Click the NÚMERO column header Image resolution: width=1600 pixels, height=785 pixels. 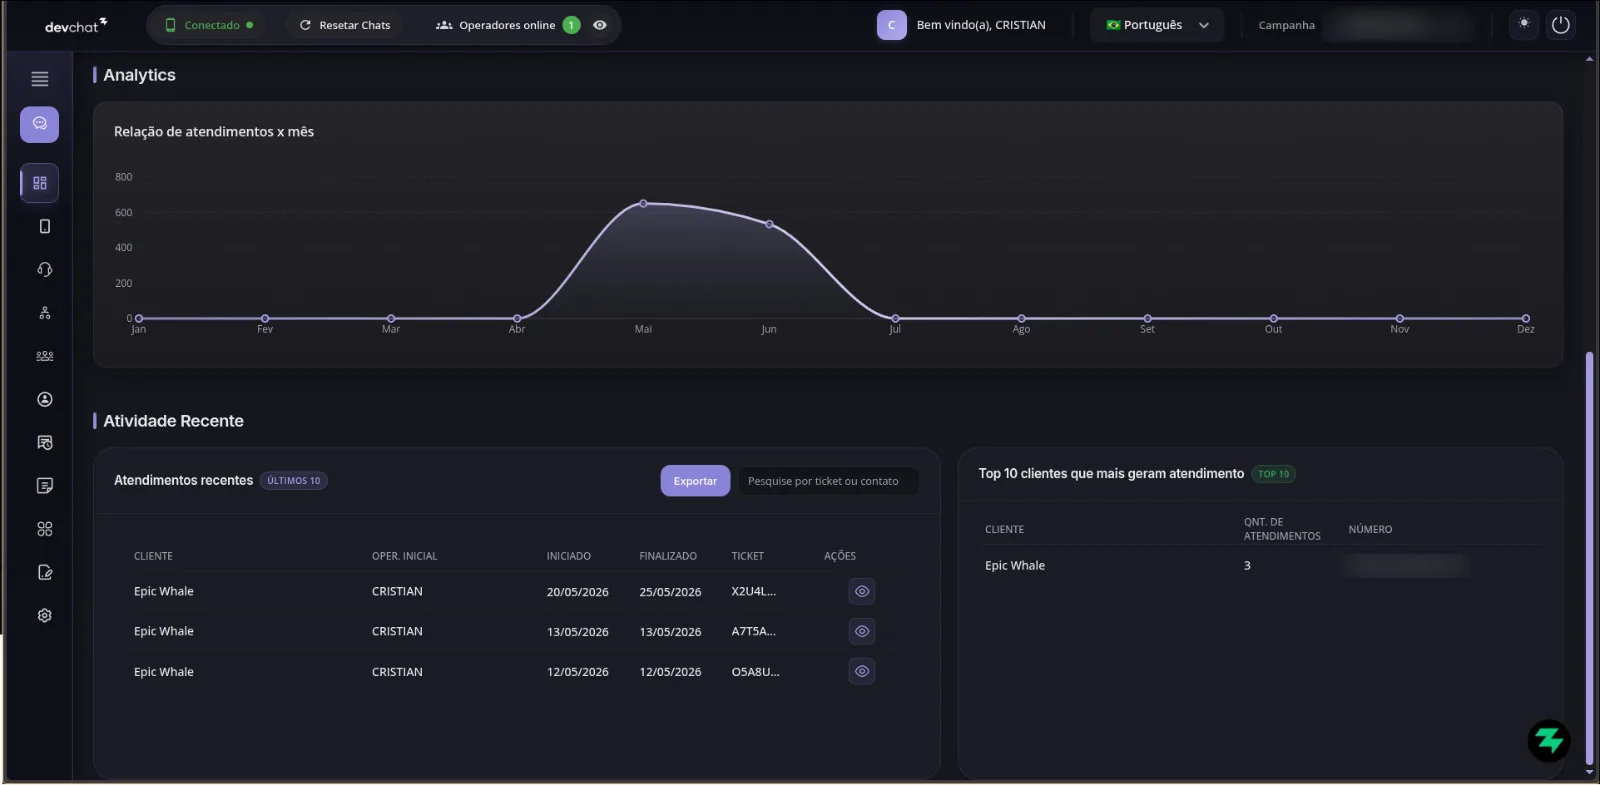(1370, 529)
